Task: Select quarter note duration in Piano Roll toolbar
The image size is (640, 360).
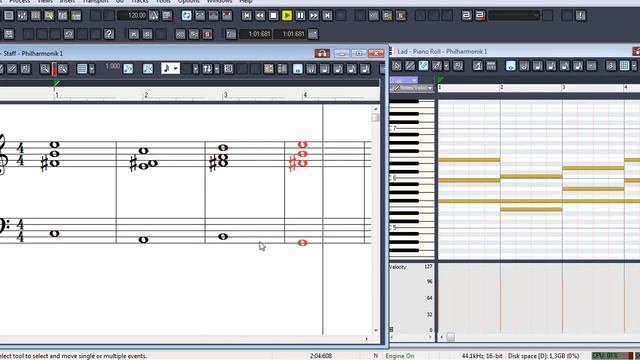Action: click(x=538, y=66)
